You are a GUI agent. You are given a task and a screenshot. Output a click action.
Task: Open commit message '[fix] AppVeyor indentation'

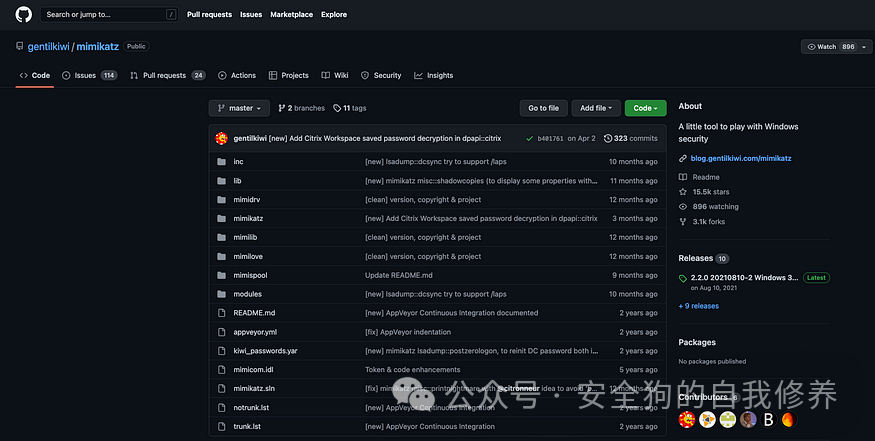coord(408,332)
